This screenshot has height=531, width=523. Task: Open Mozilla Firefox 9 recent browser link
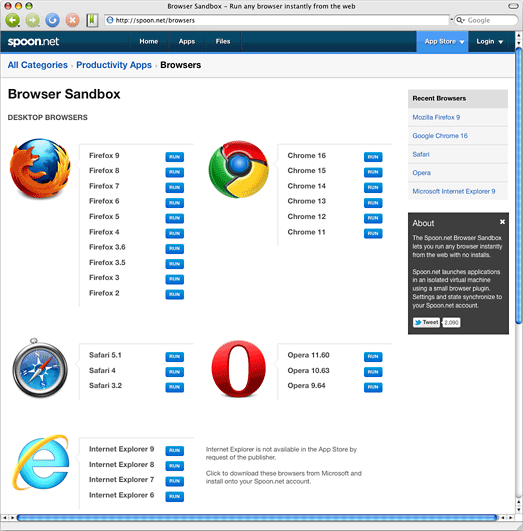436,117
